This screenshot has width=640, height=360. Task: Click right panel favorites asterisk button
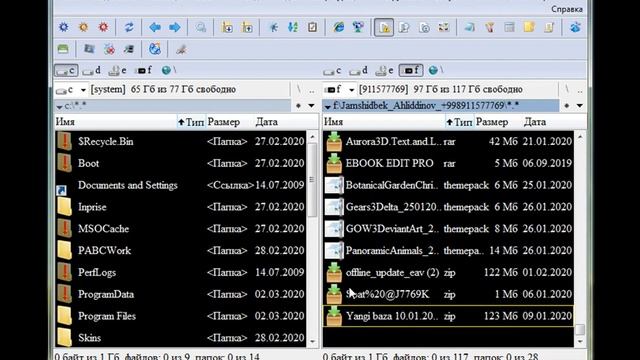coord(567,106)
